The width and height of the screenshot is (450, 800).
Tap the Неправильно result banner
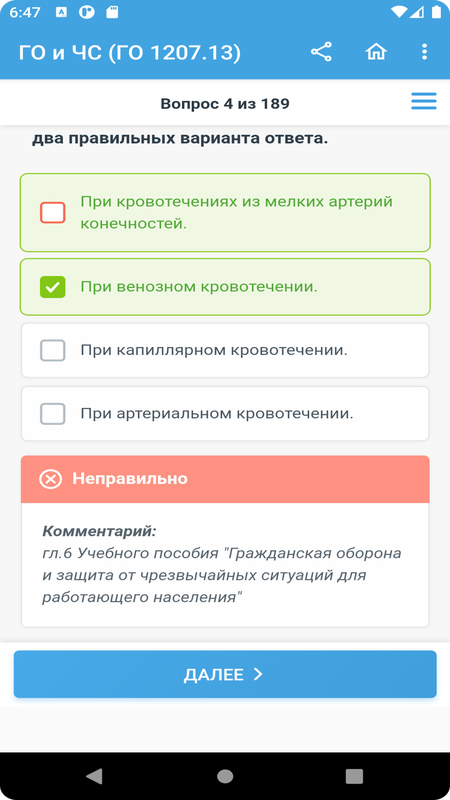tap(225, 479)
